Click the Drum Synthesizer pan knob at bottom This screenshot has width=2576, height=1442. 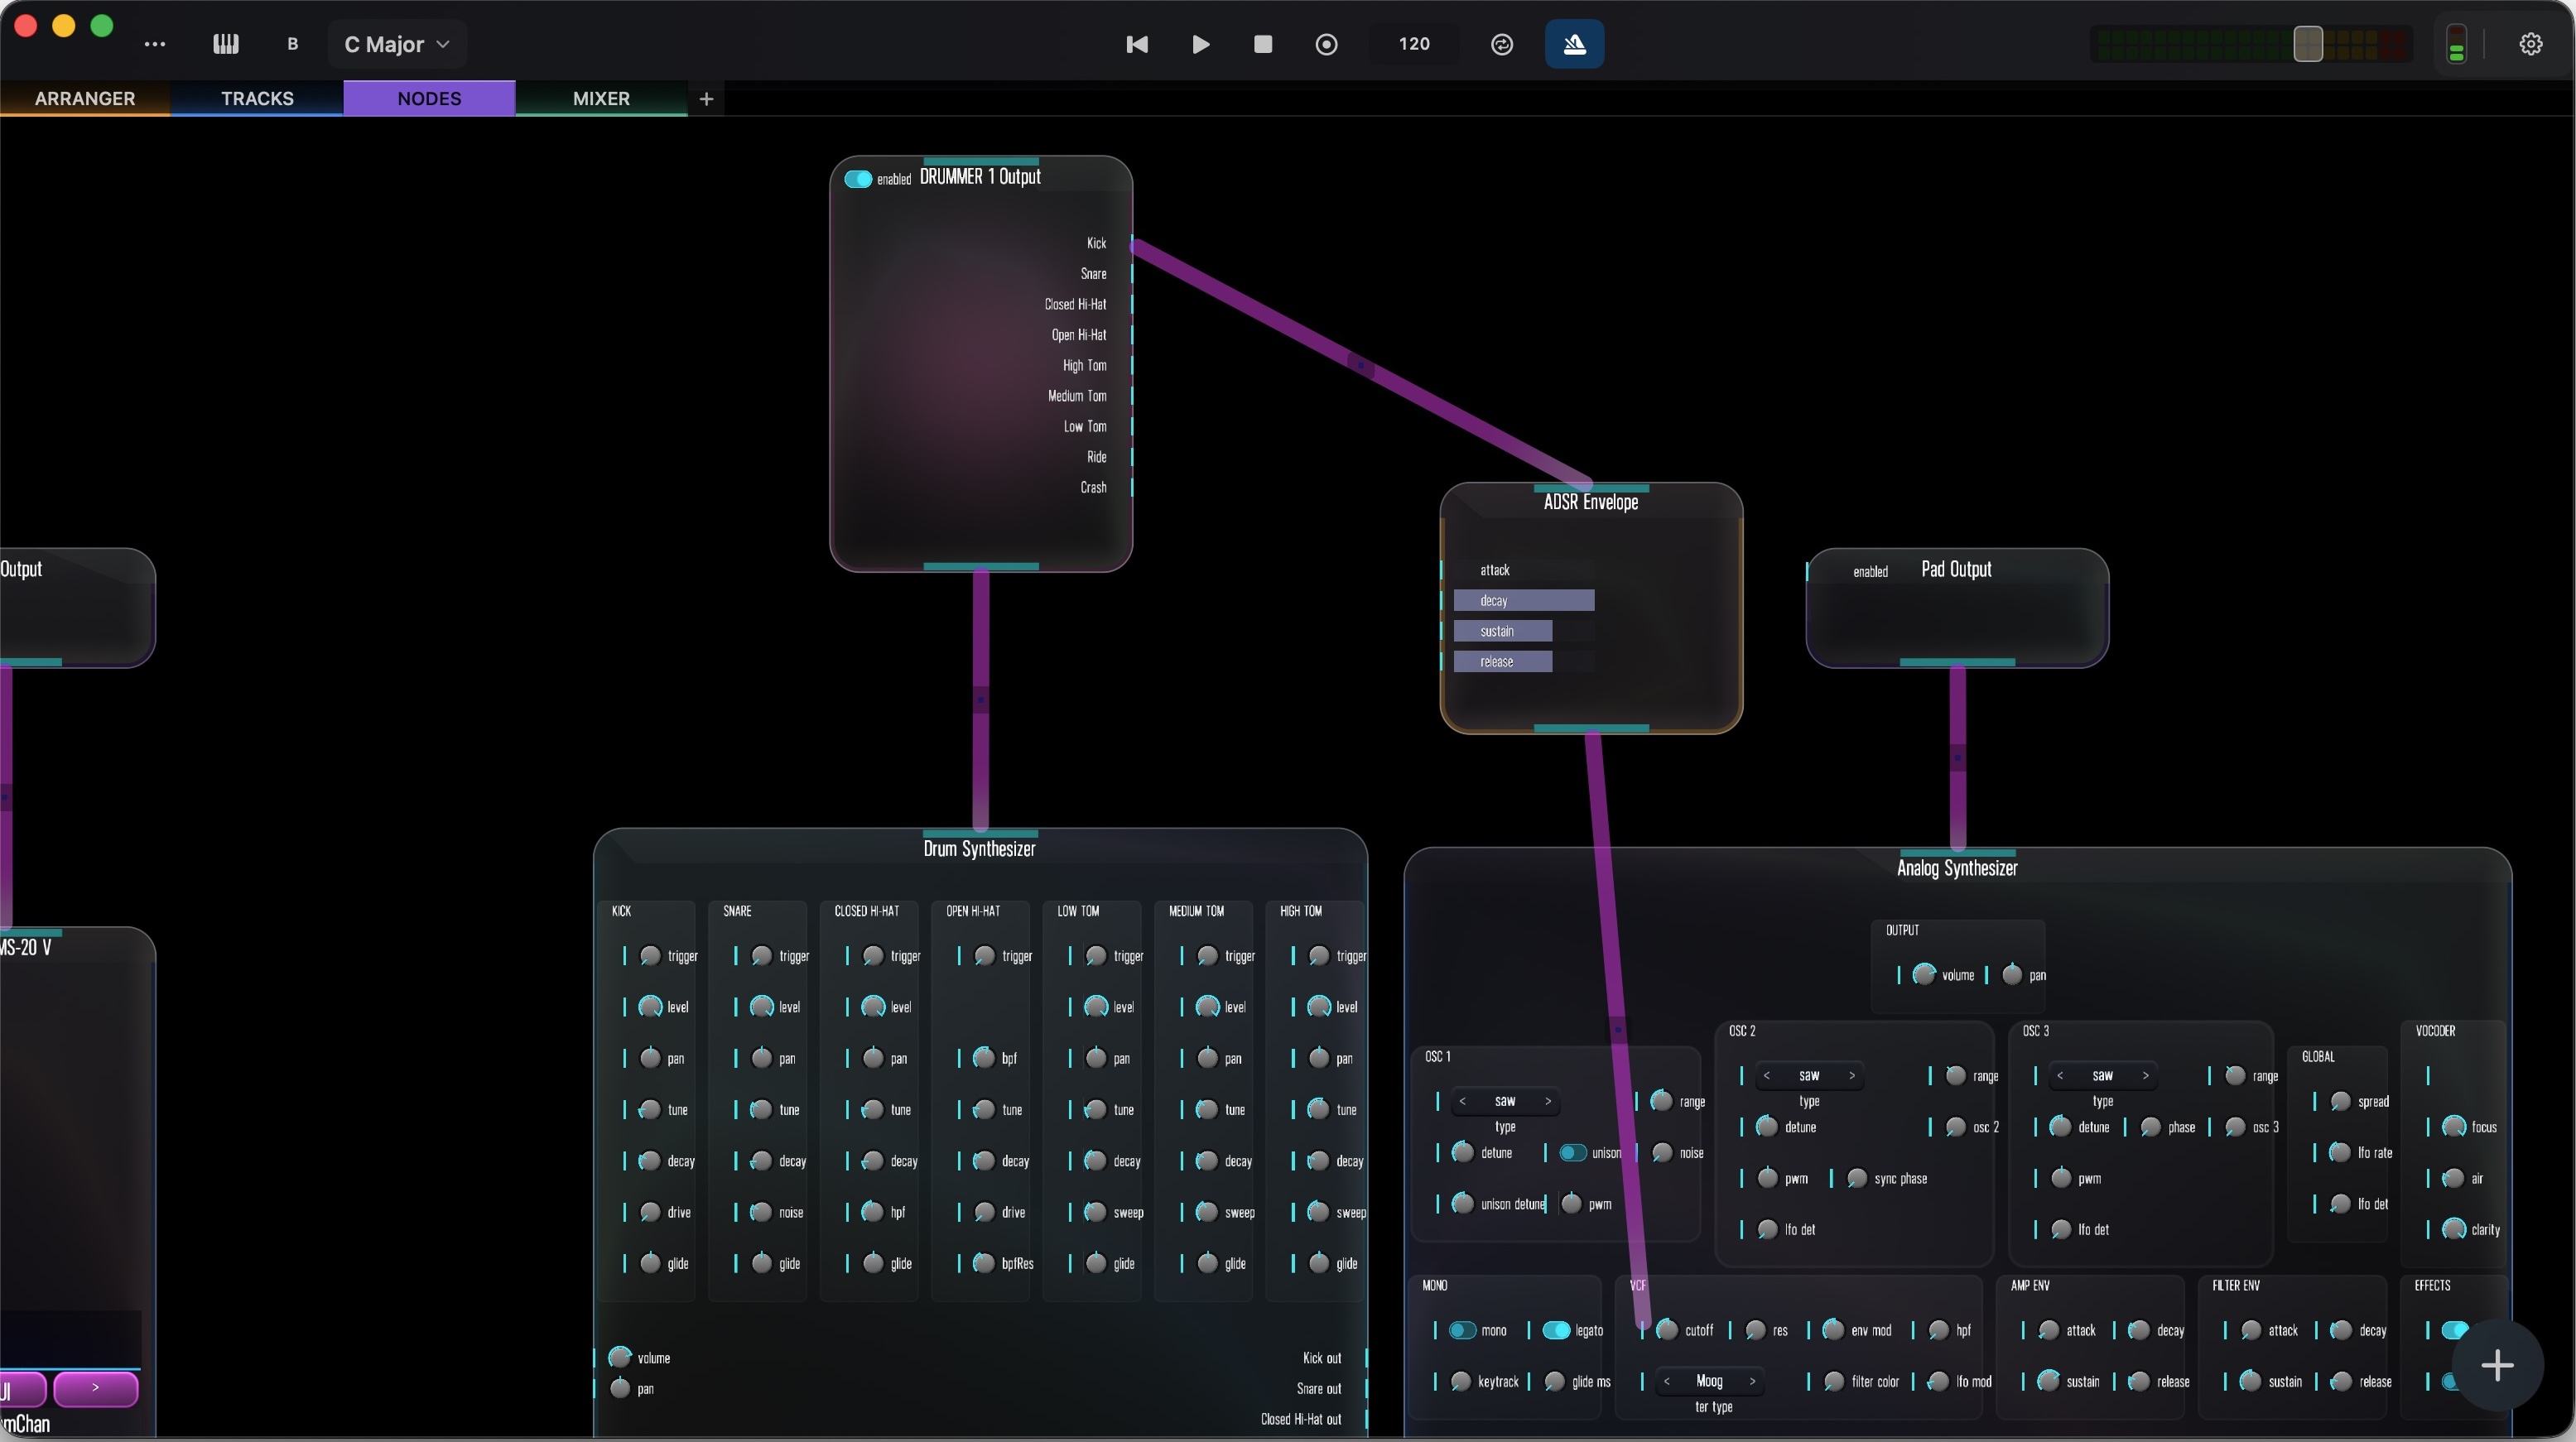pyautogui.click(x=620, y=1388)
